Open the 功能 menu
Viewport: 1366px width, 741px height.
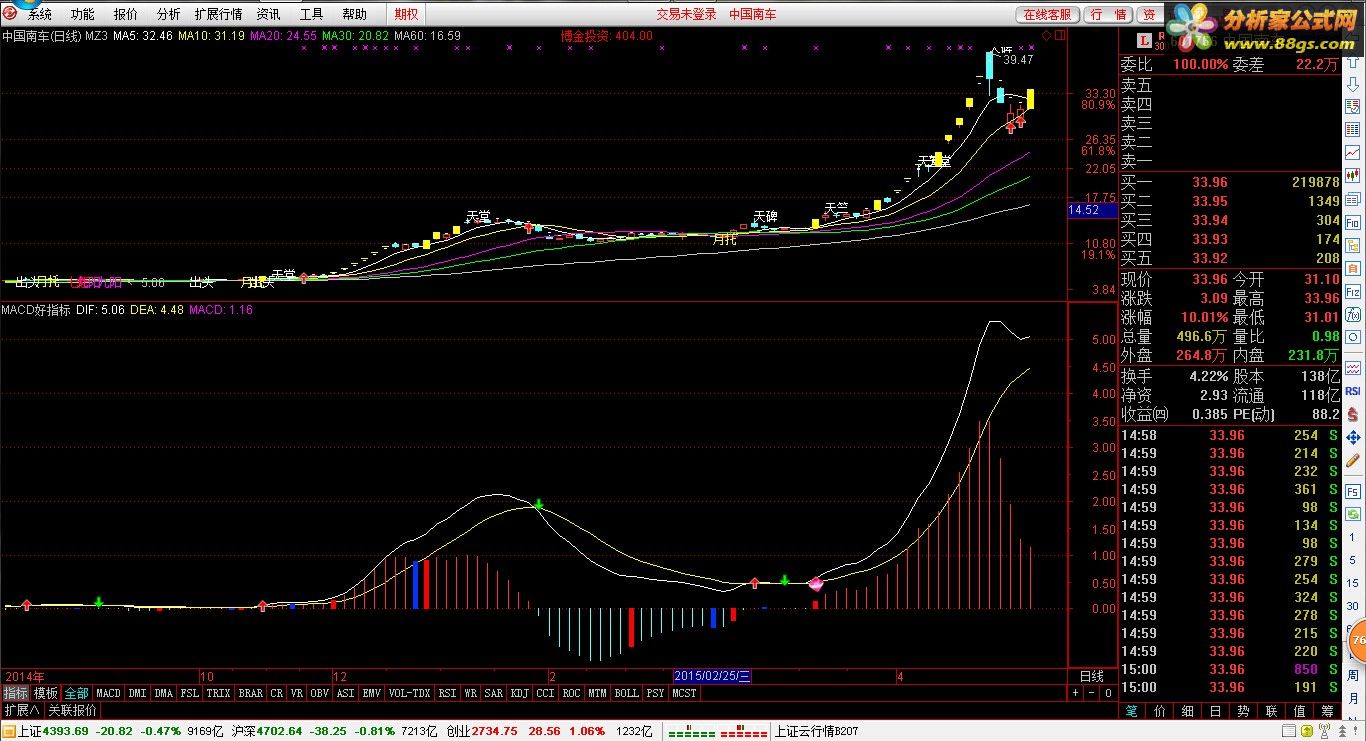[x=83, y=14]
